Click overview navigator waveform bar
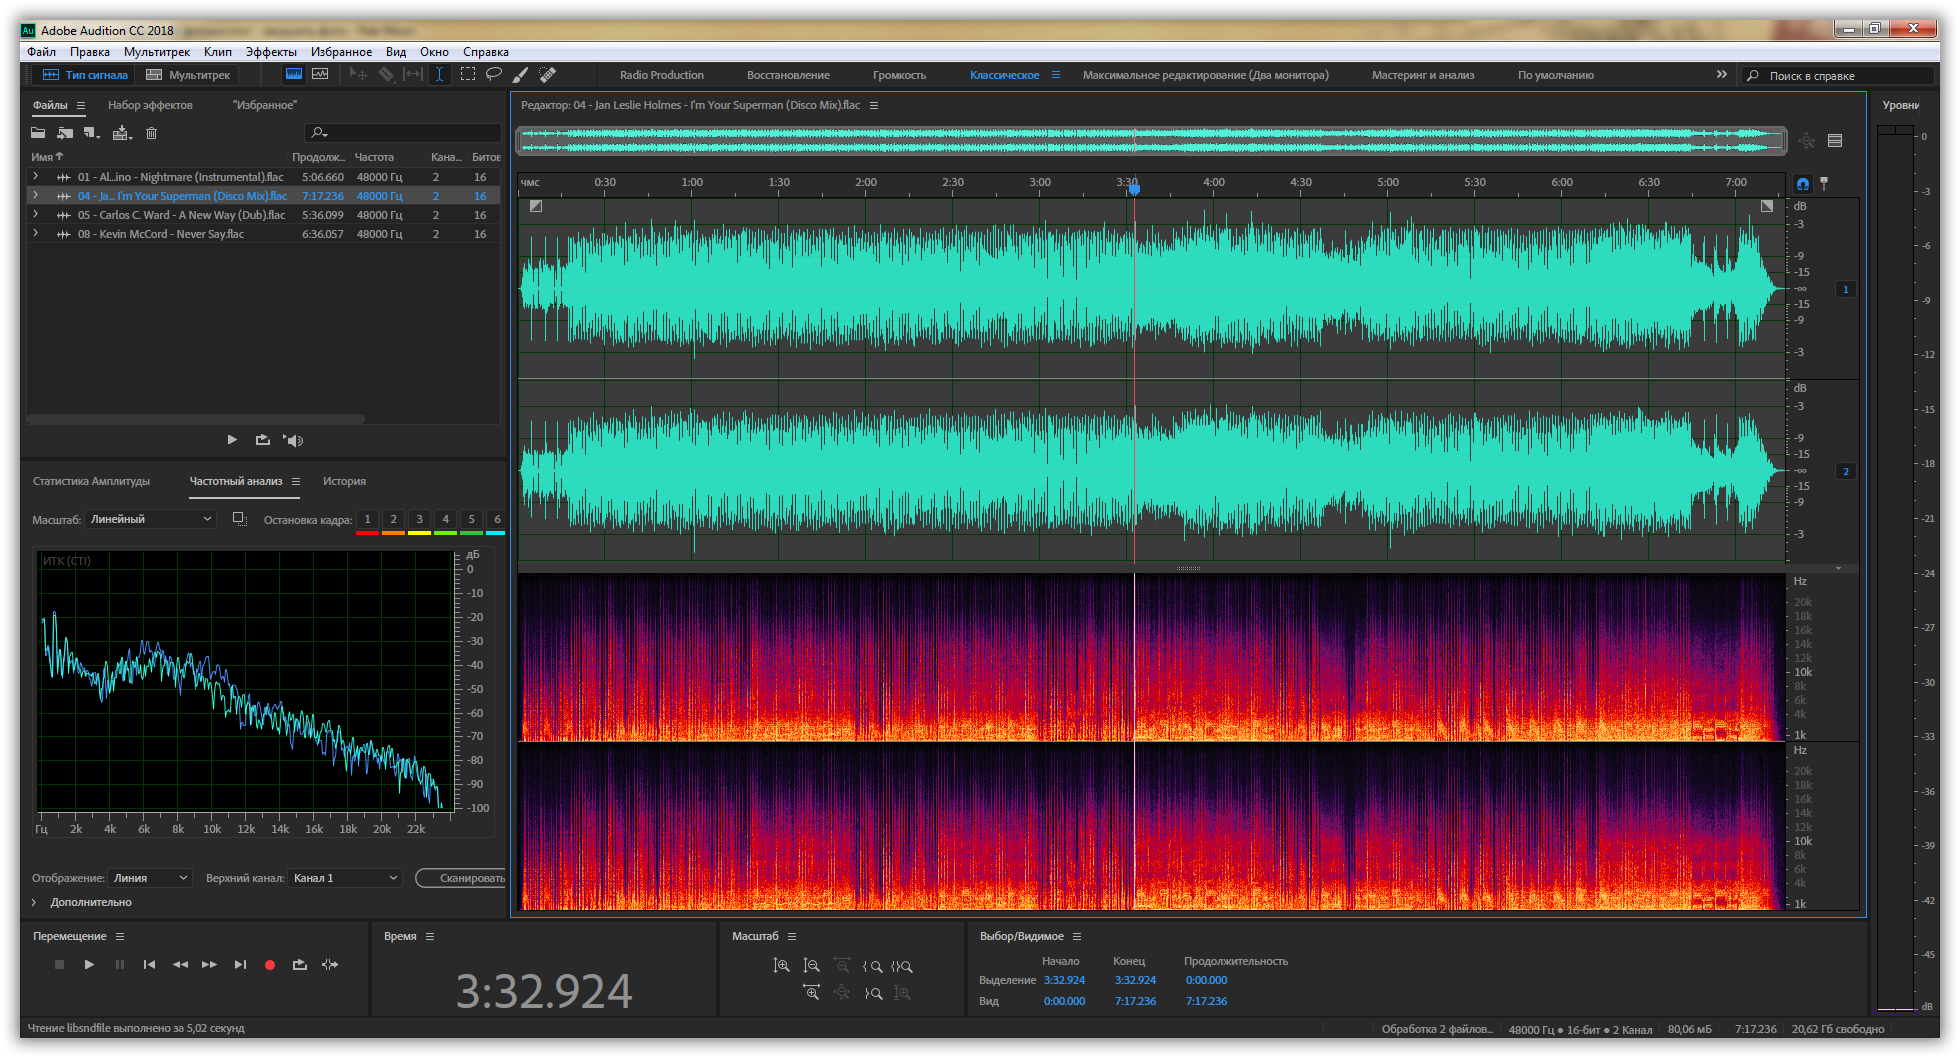 [1151, 141]
